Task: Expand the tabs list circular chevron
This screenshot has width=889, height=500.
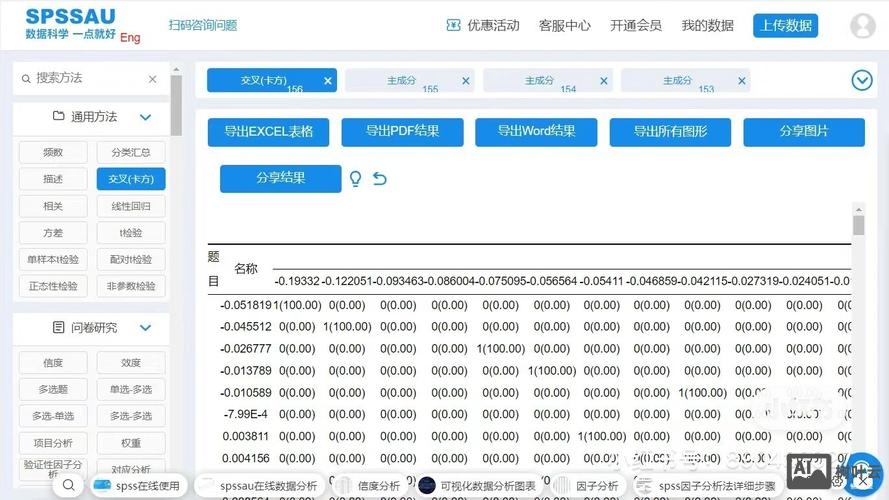Action: [862, 80]
